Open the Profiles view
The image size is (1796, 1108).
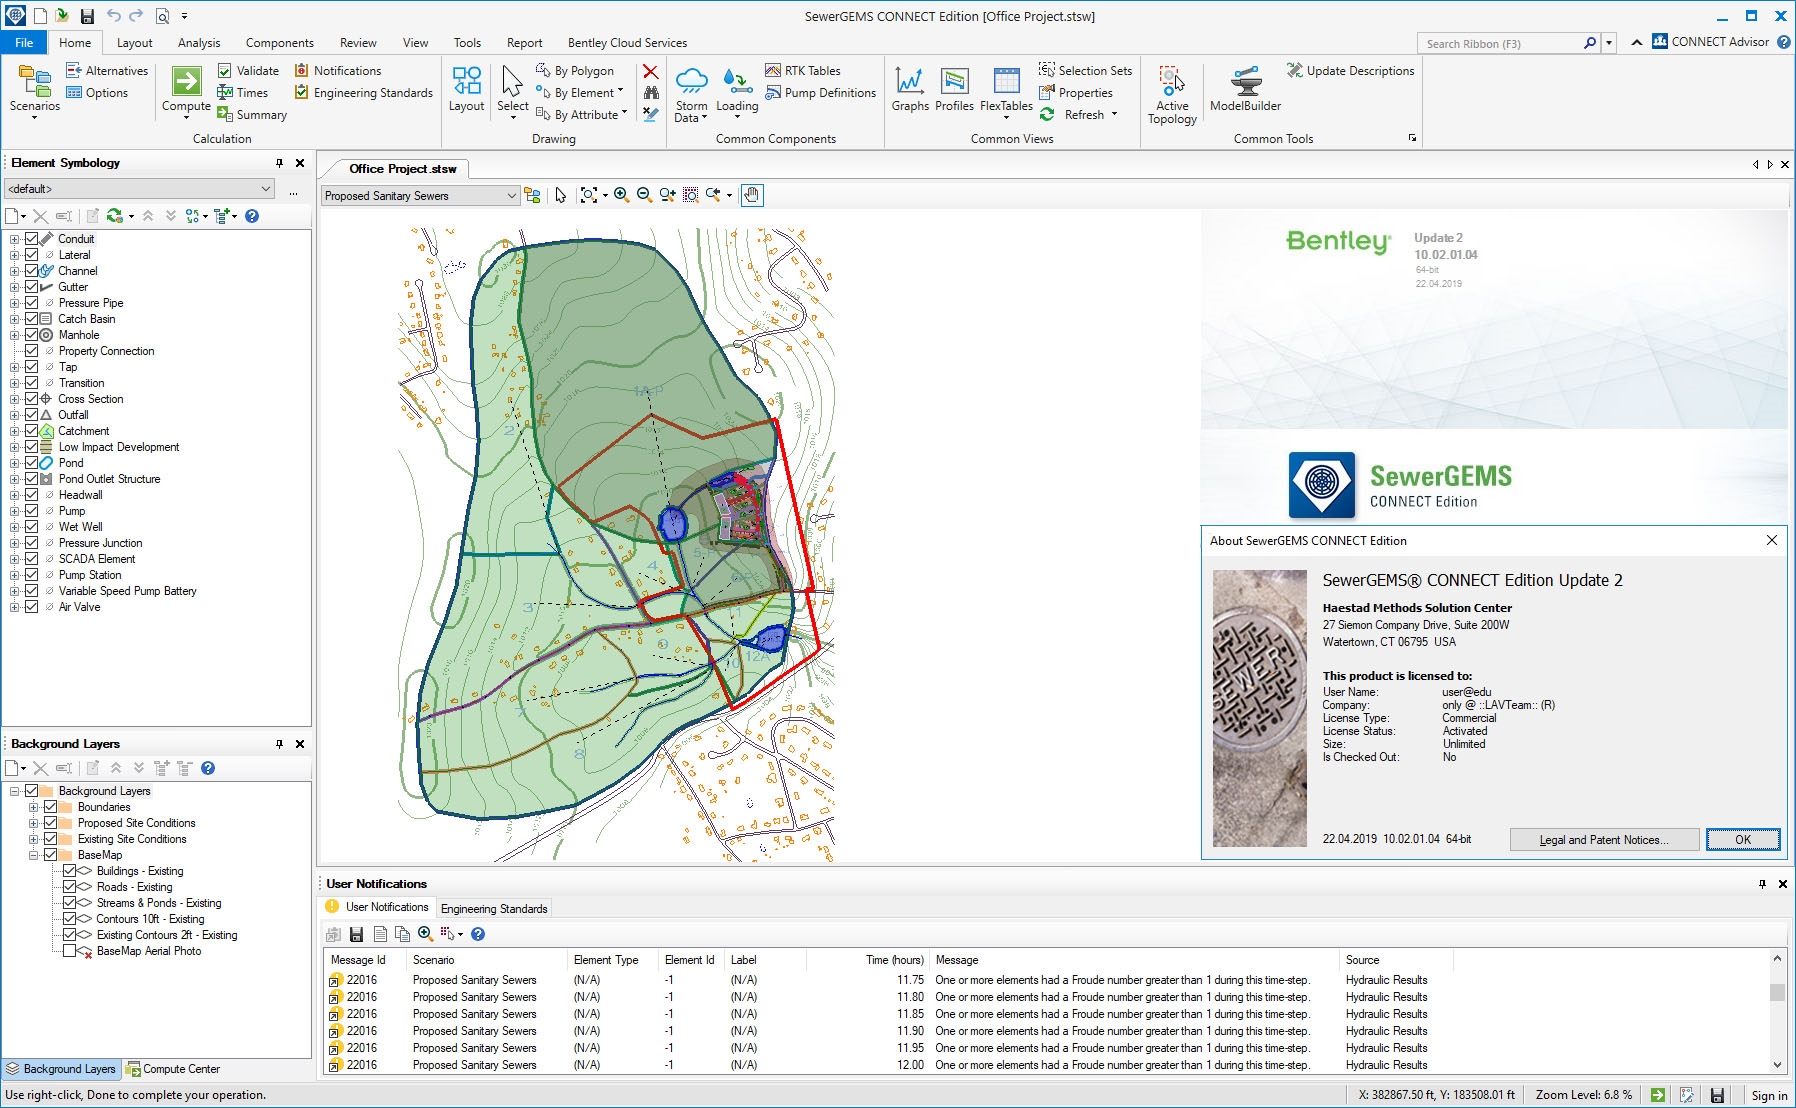tap(954, 89)
